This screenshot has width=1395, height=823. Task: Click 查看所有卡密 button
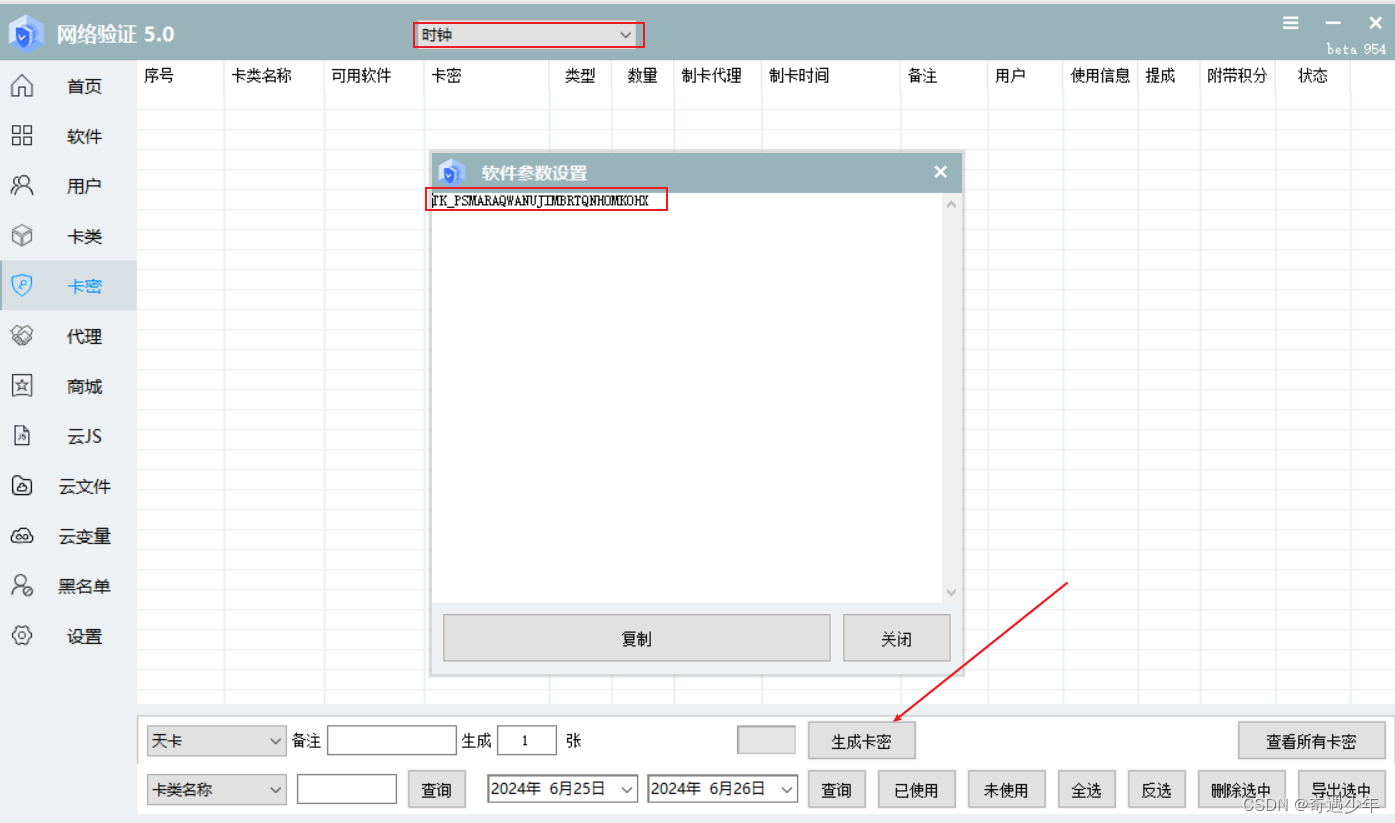coord(1311,741)
